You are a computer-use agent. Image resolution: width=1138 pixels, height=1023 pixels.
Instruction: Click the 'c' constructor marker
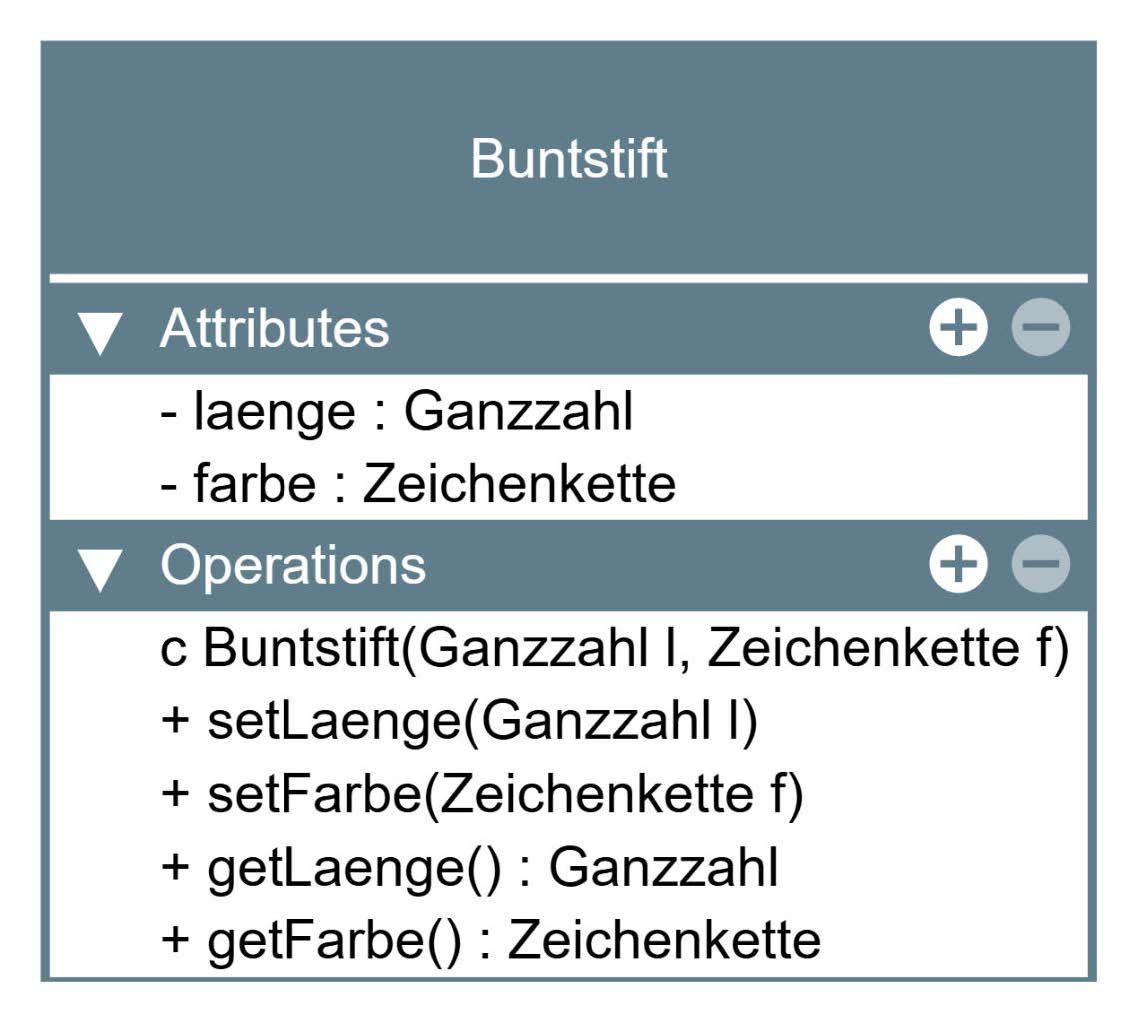(172, 650)
